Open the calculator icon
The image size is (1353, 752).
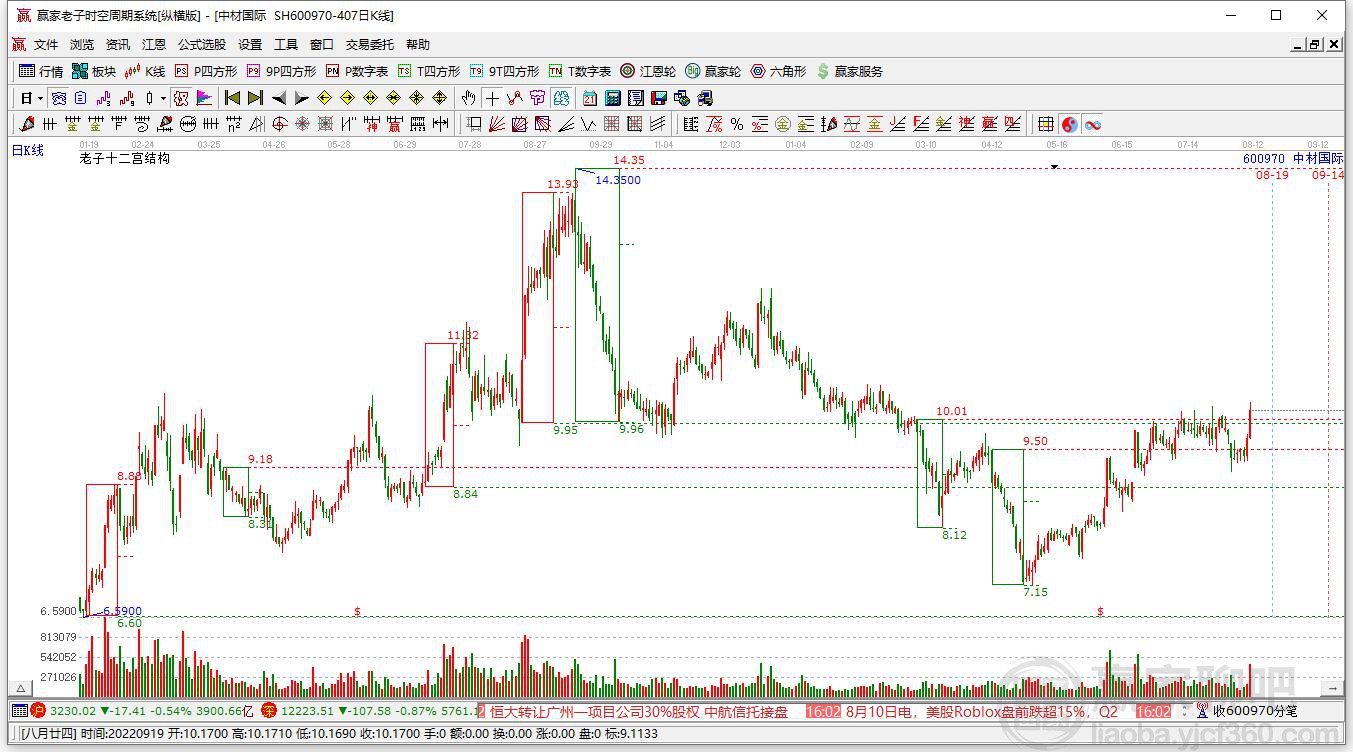point(613,98)
